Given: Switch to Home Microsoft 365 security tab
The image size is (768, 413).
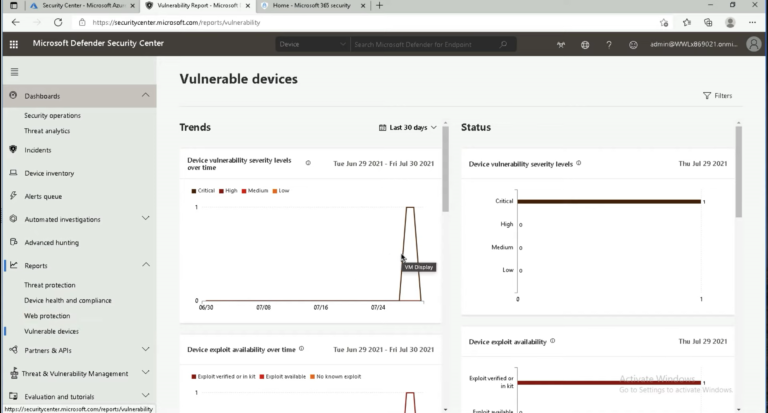Looking at the screenshot, I should 312,6.
